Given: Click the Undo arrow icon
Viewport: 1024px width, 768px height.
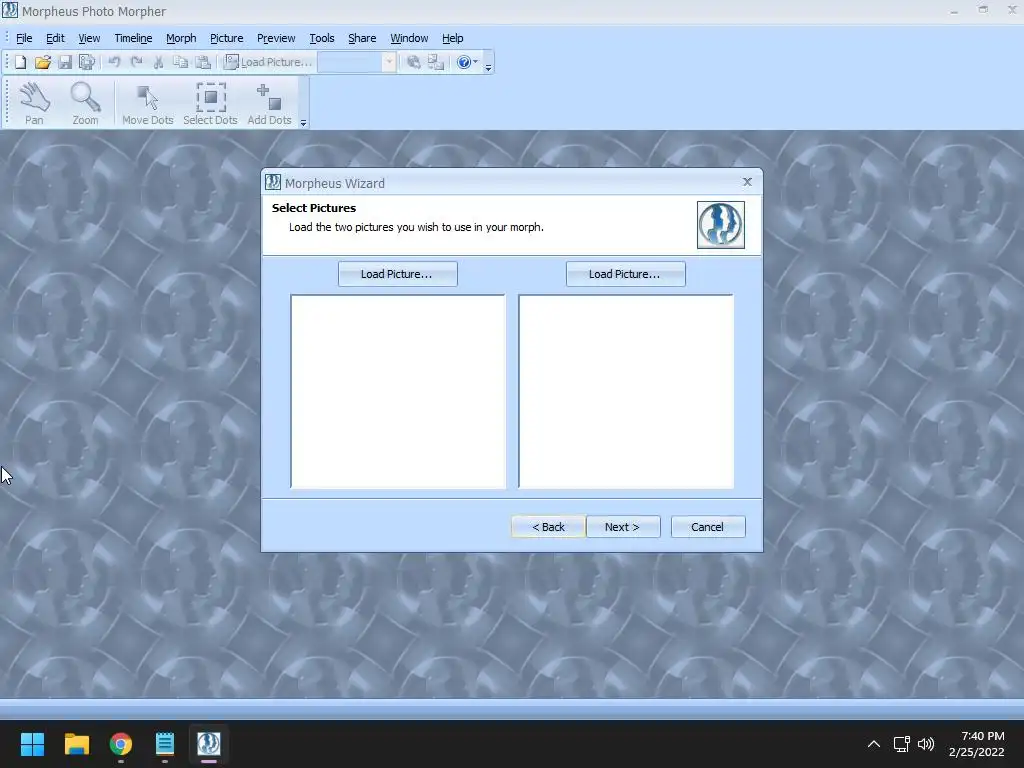Looking at the screenshot, I should click(x=114, y=62).
